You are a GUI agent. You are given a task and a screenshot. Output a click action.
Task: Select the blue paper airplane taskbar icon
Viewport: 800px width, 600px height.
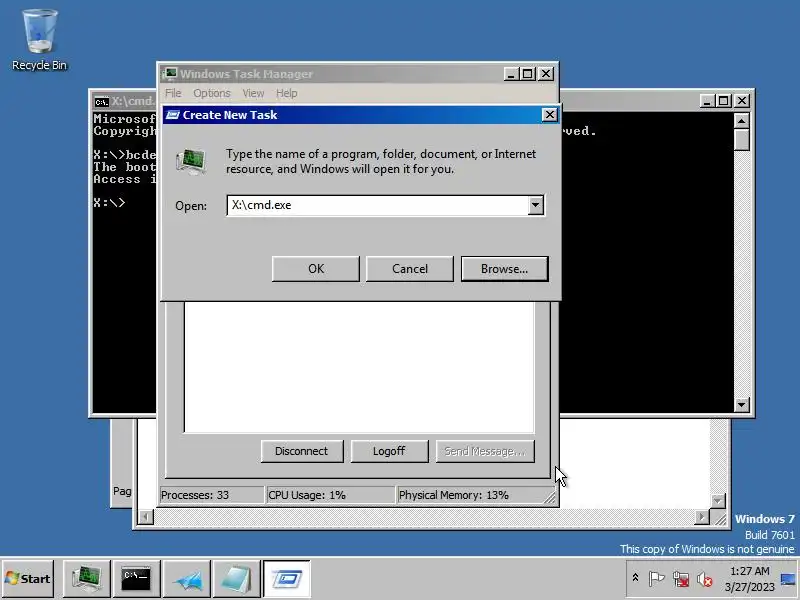coord(186,579)
